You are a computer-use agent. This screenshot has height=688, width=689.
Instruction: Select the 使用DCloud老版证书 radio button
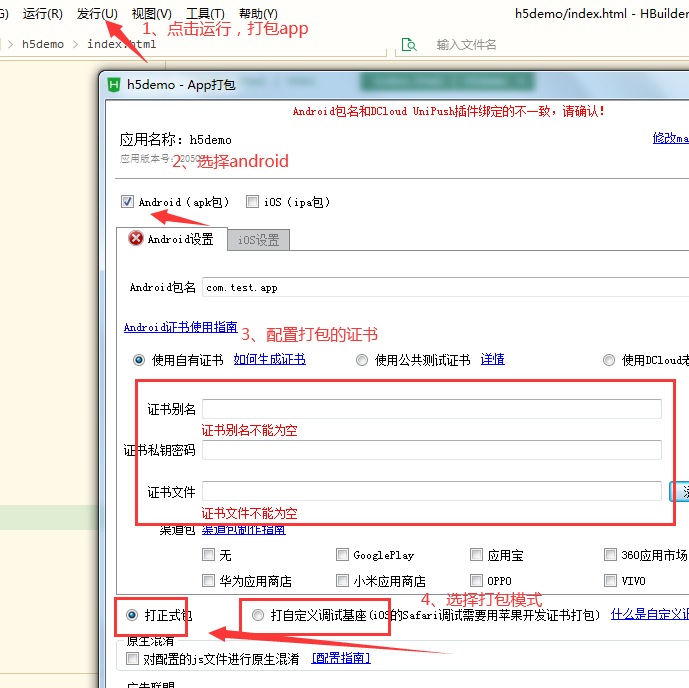(x=609, y=360)
